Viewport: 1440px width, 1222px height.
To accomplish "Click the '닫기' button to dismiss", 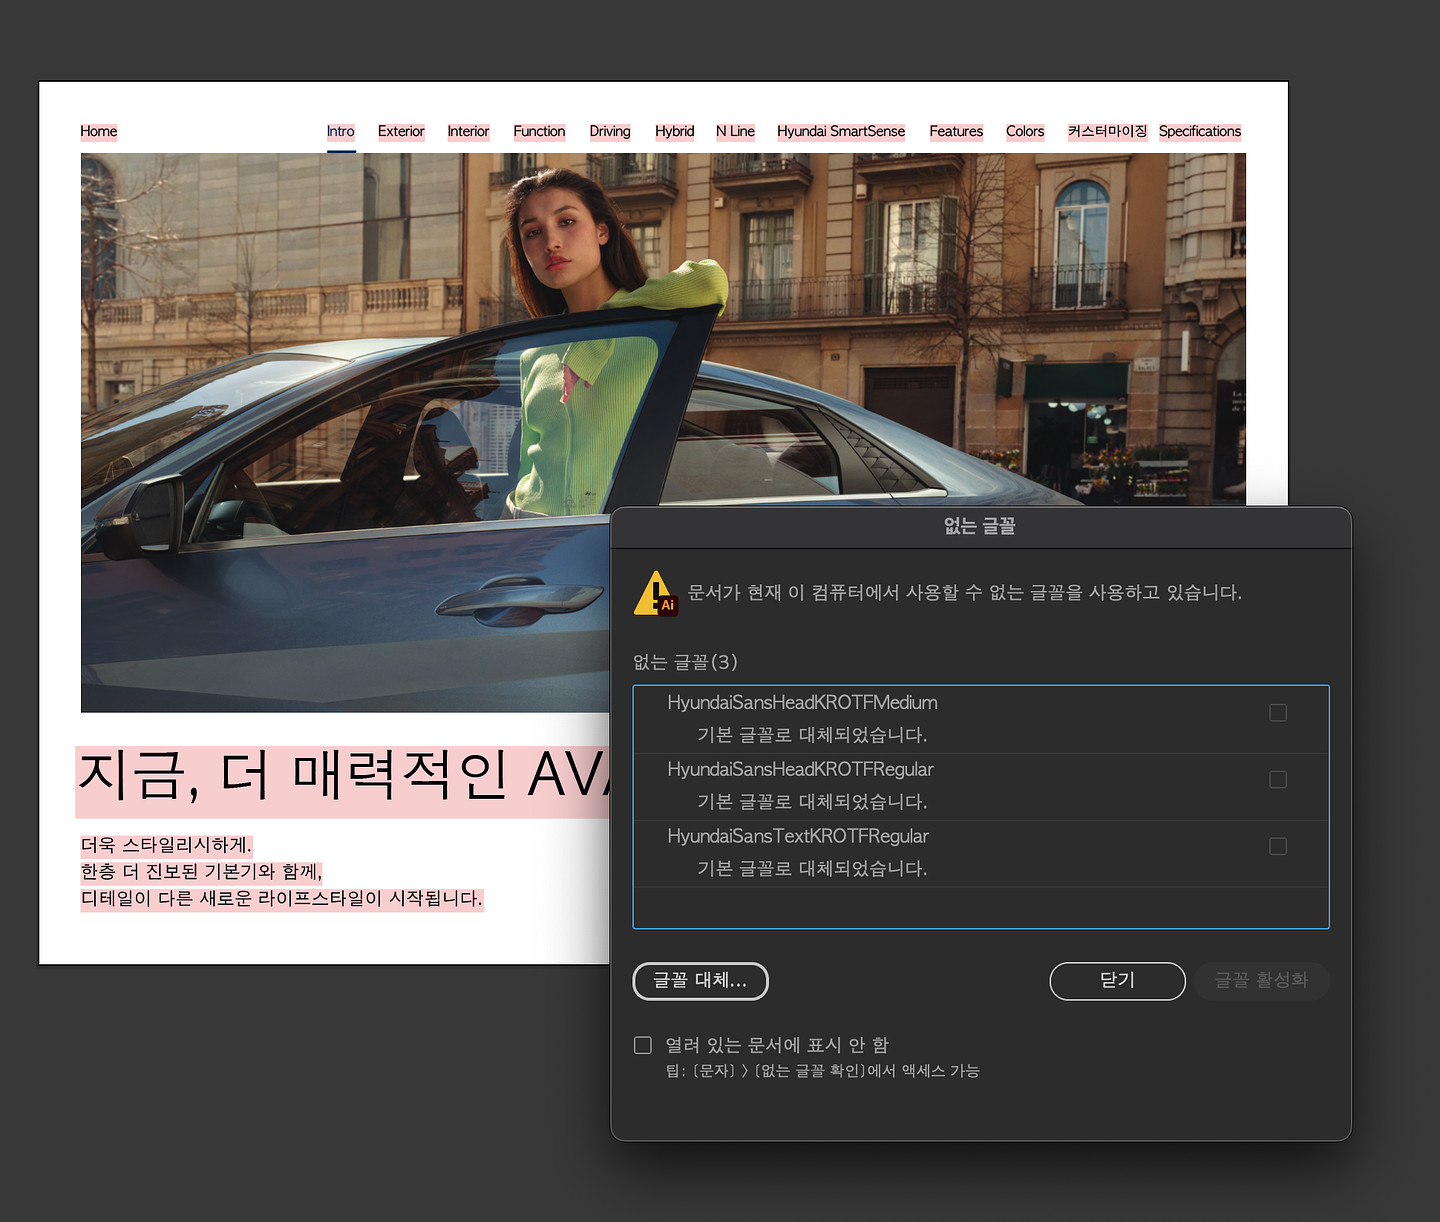I will tap(1117, 981).
